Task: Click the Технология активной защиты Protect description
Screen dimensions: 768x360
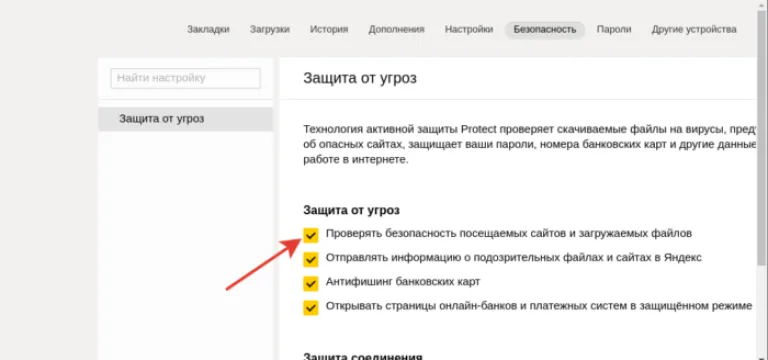Action: coord(528,144)
